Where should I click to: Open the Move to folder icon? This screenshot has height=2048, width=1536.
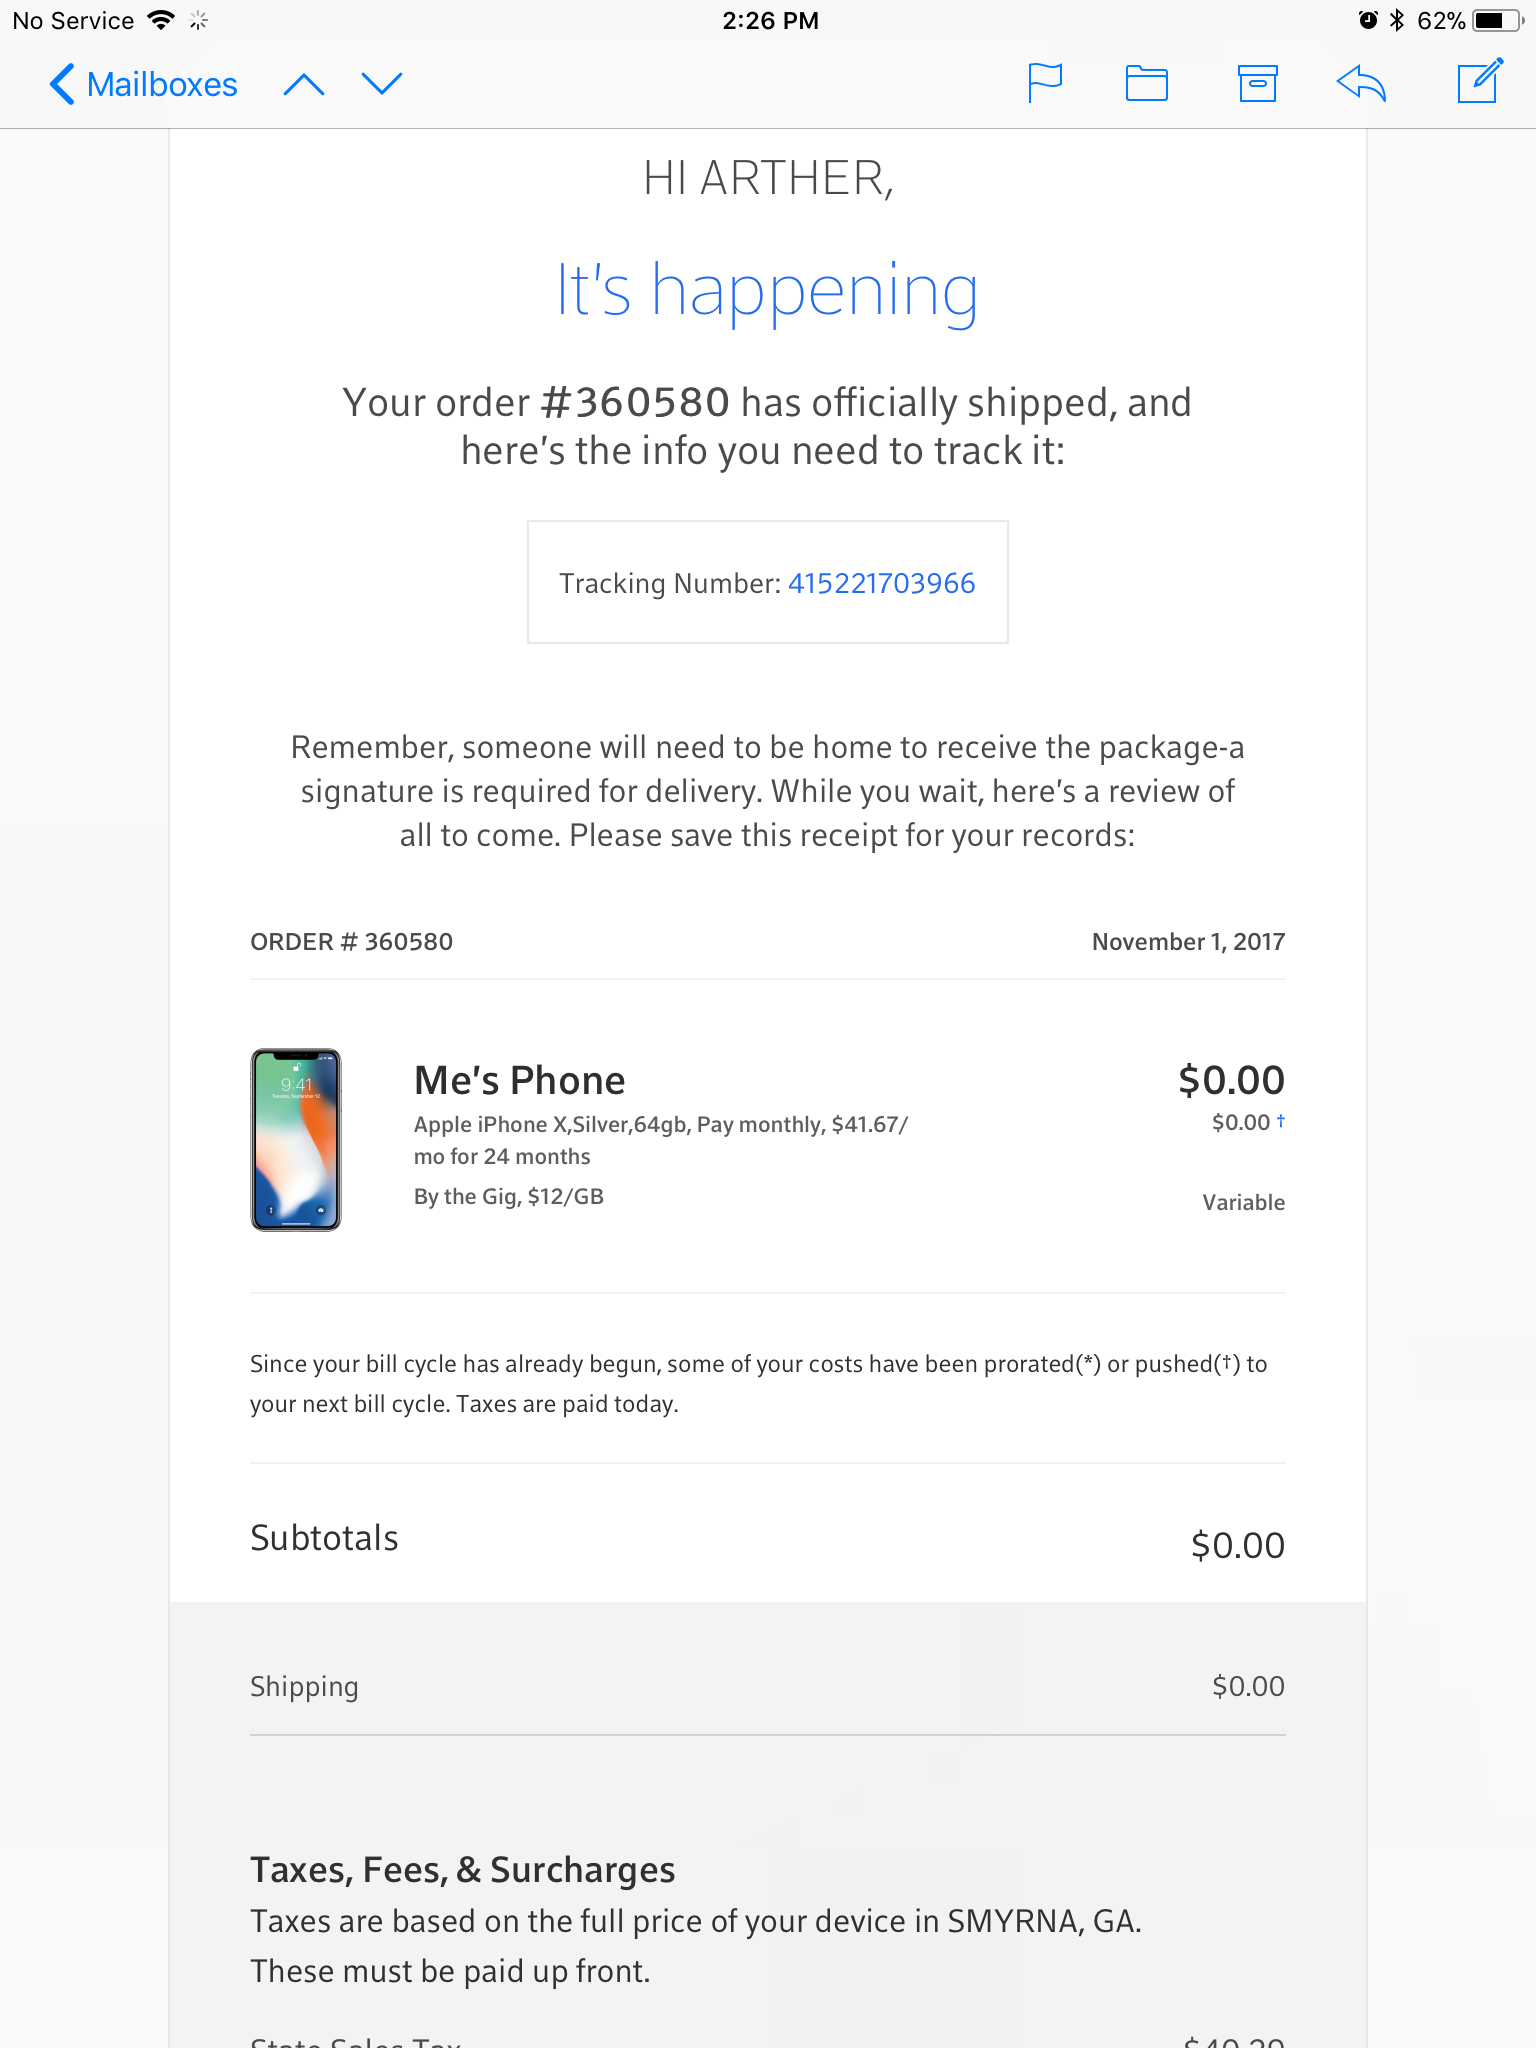[1147, 83]
